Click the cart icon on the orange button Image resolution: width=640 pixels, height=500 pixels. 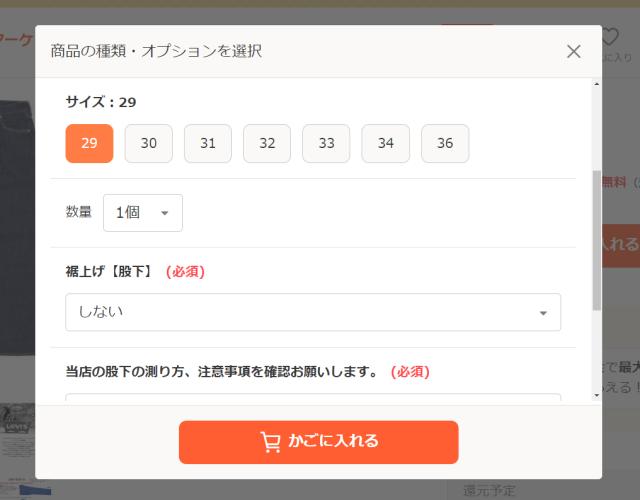coord(270,441)
